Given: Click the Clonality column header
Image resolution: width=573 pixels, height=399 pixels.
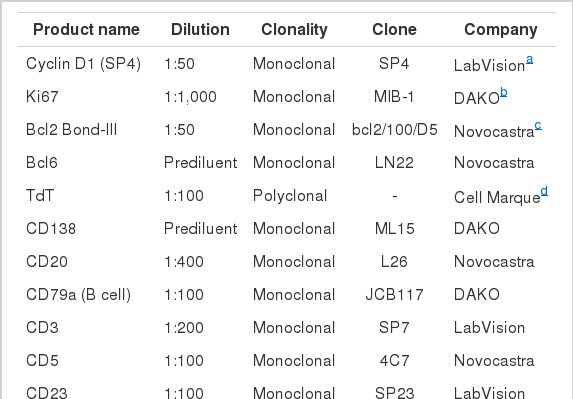Looking at the screenshot, I should coord(294,30).
